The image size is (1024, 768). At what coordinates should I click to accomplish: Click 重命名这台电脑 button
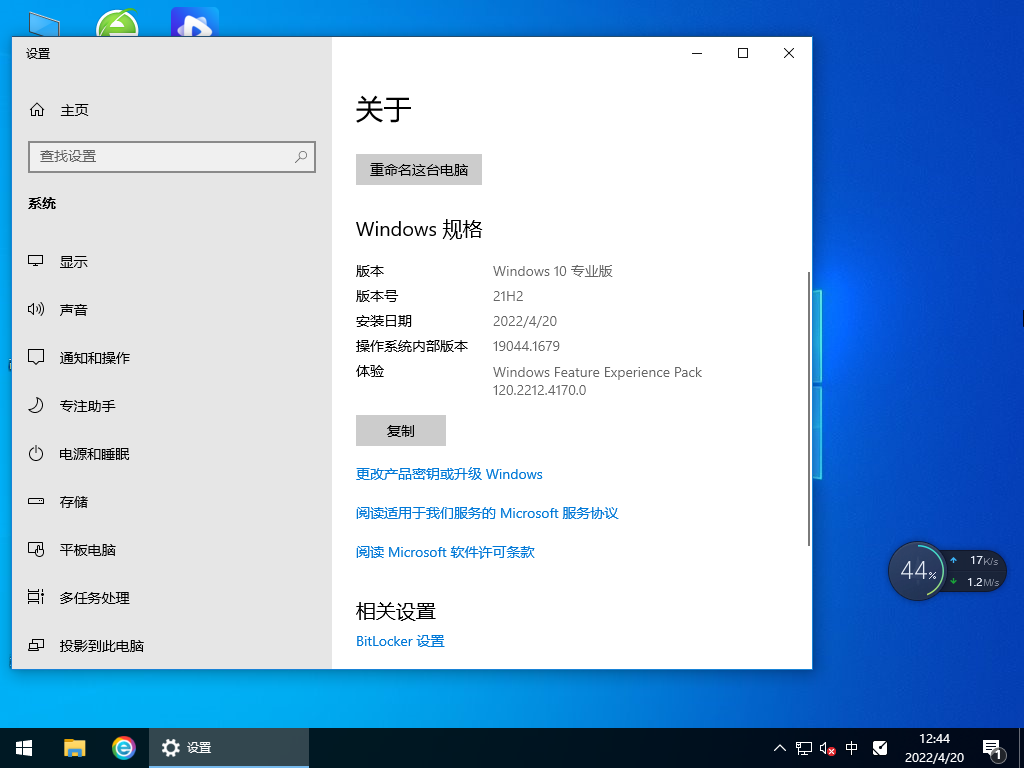tap(418, 169)
